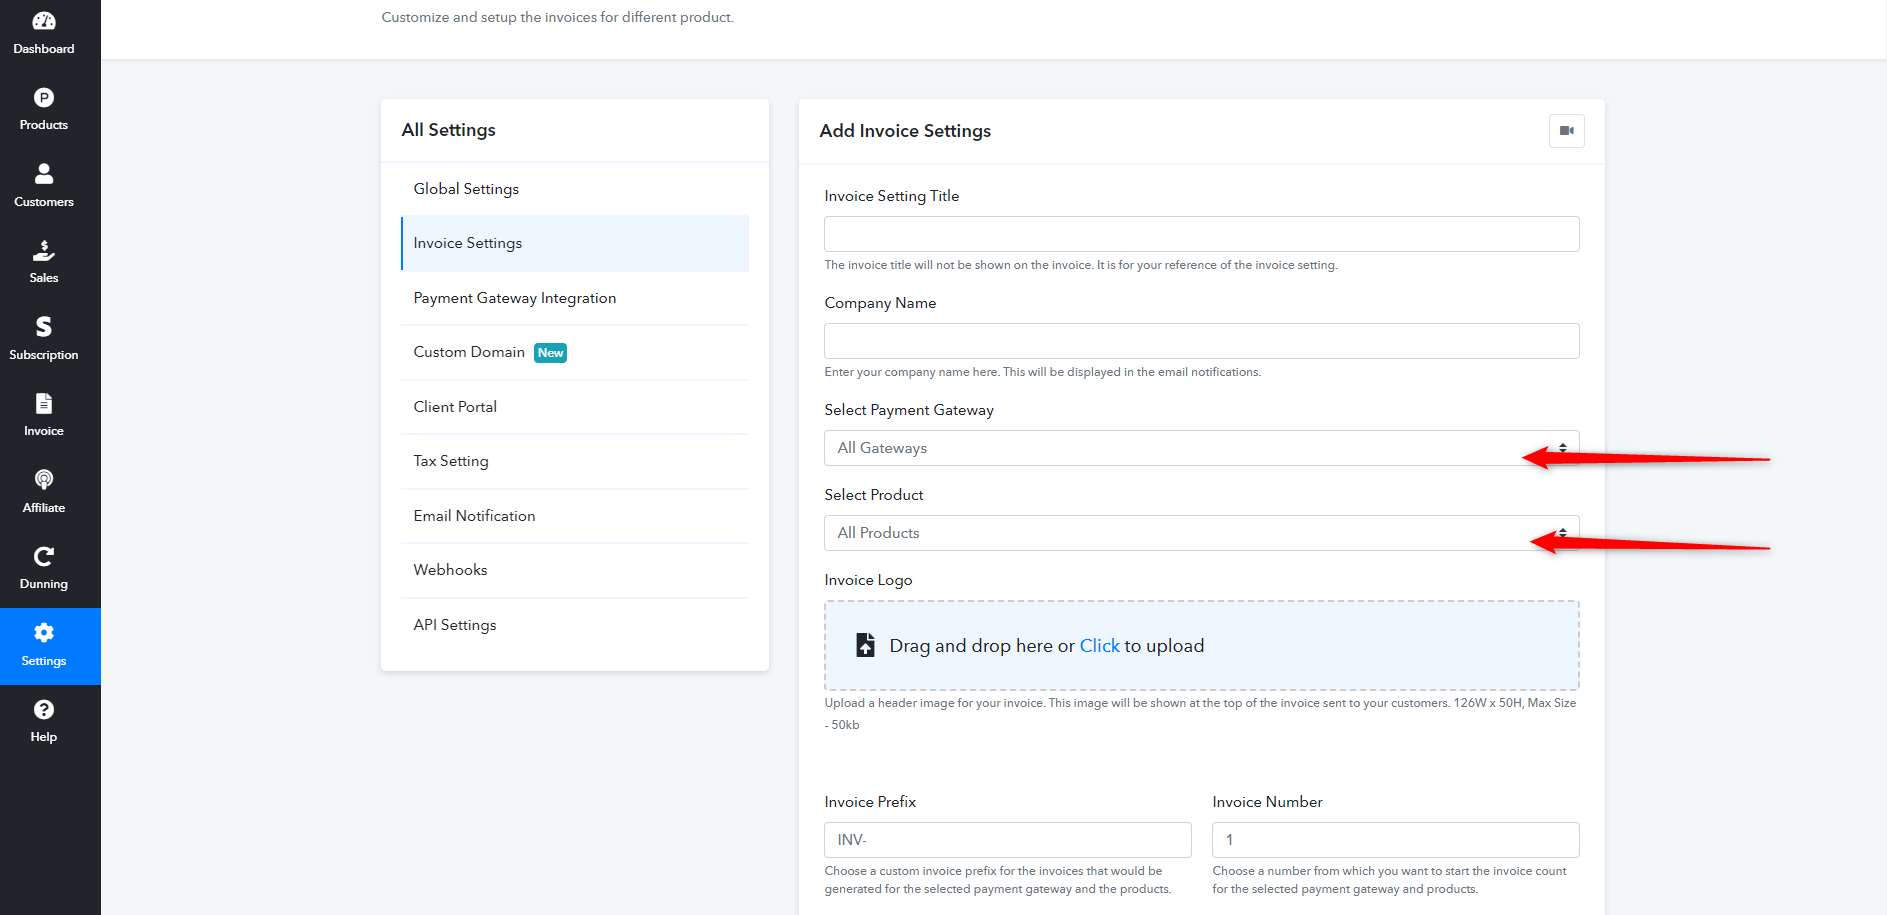Open Email Notification settings
This screenshot has height=915, width=1887.
coord(575,516)
